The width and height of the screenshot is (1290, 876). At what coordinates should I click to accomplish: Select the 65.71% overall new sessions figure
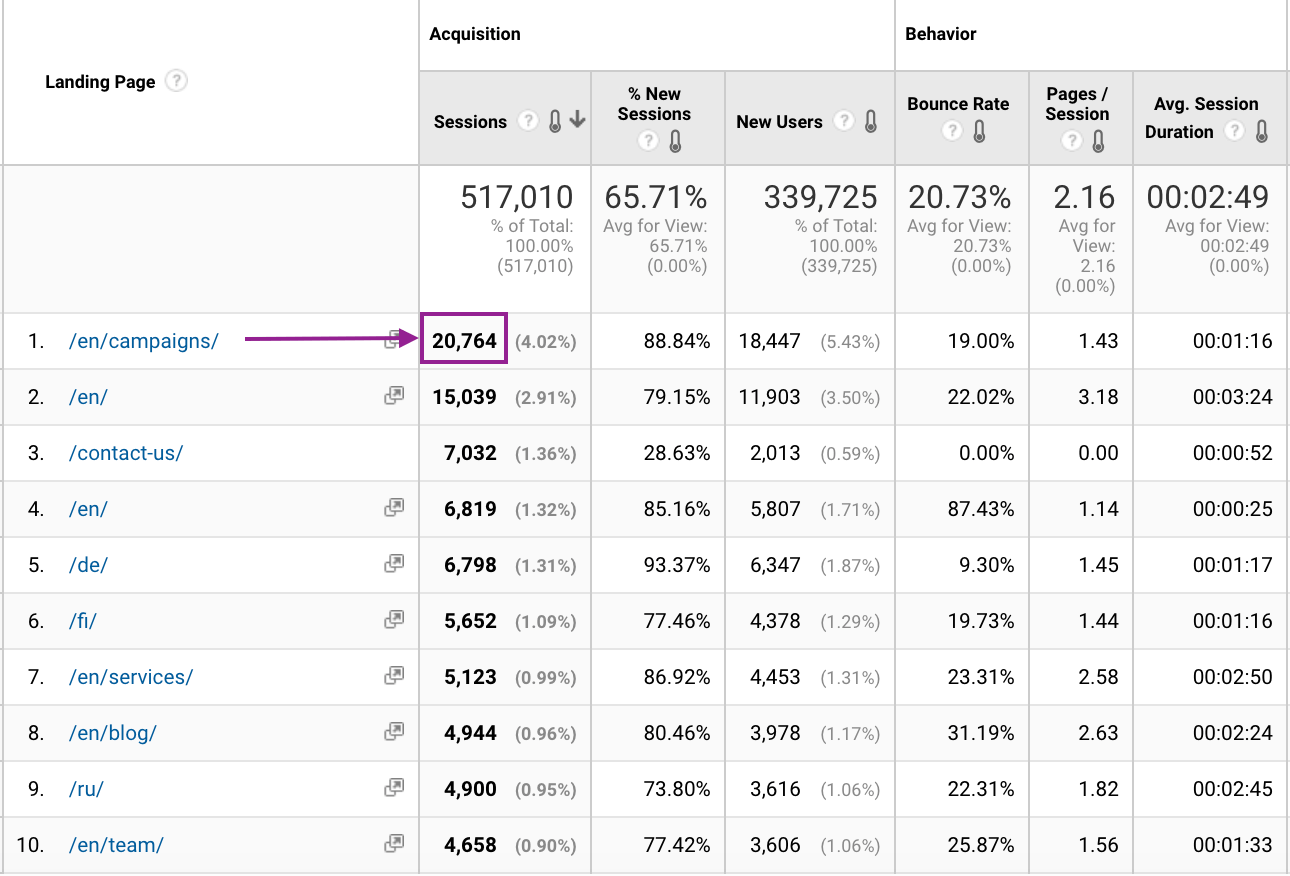point(655,197)
